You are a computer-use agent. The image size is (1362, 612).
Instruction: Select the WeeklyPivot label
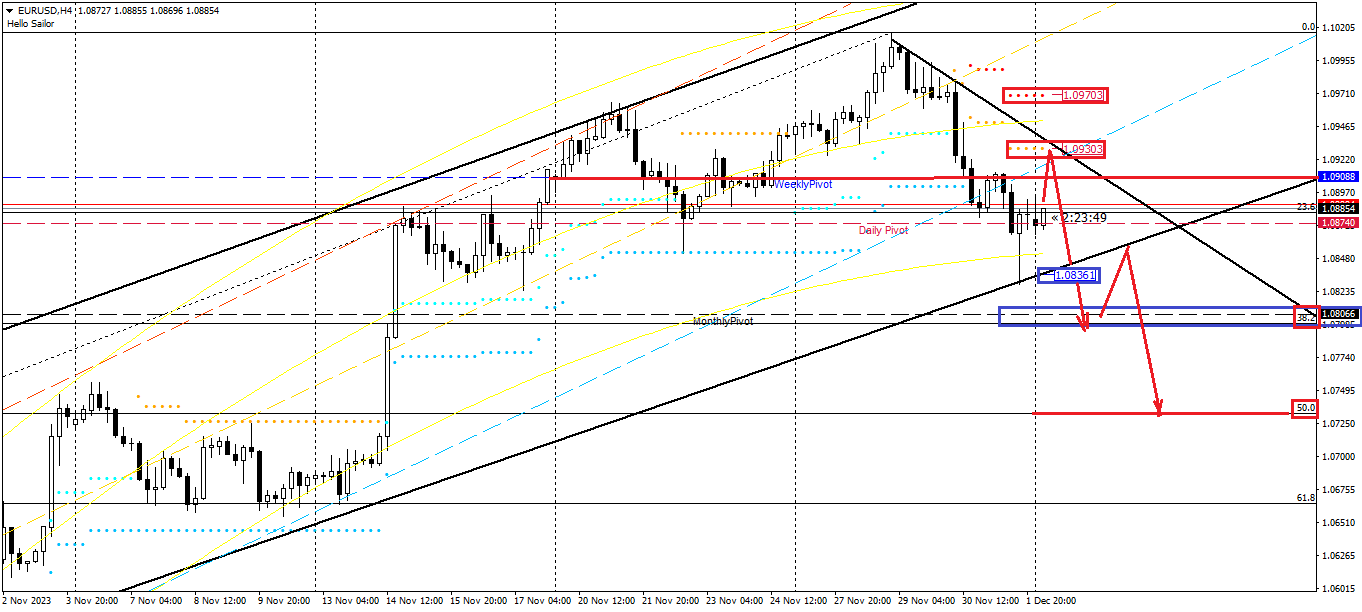[x=803, y=185]
